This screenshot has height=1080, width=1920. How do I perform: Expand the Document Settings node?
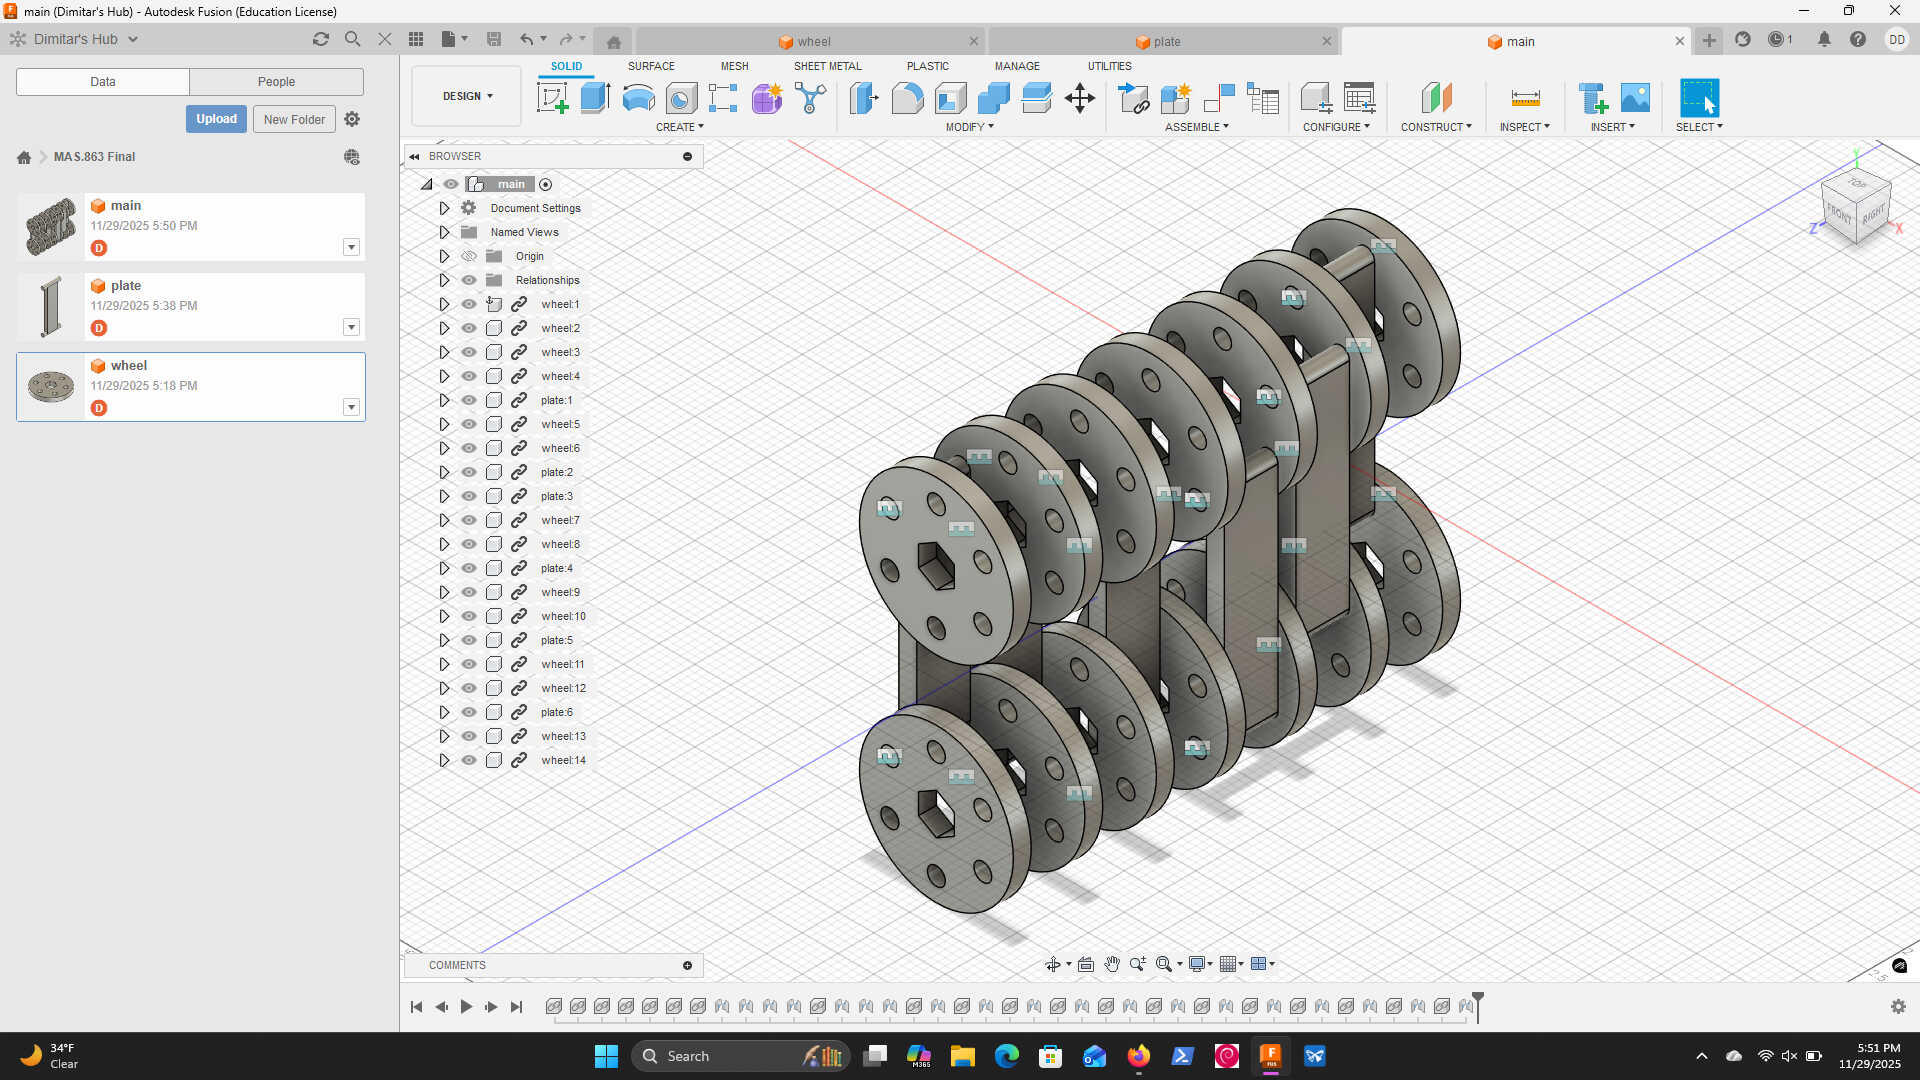point(444,207)
